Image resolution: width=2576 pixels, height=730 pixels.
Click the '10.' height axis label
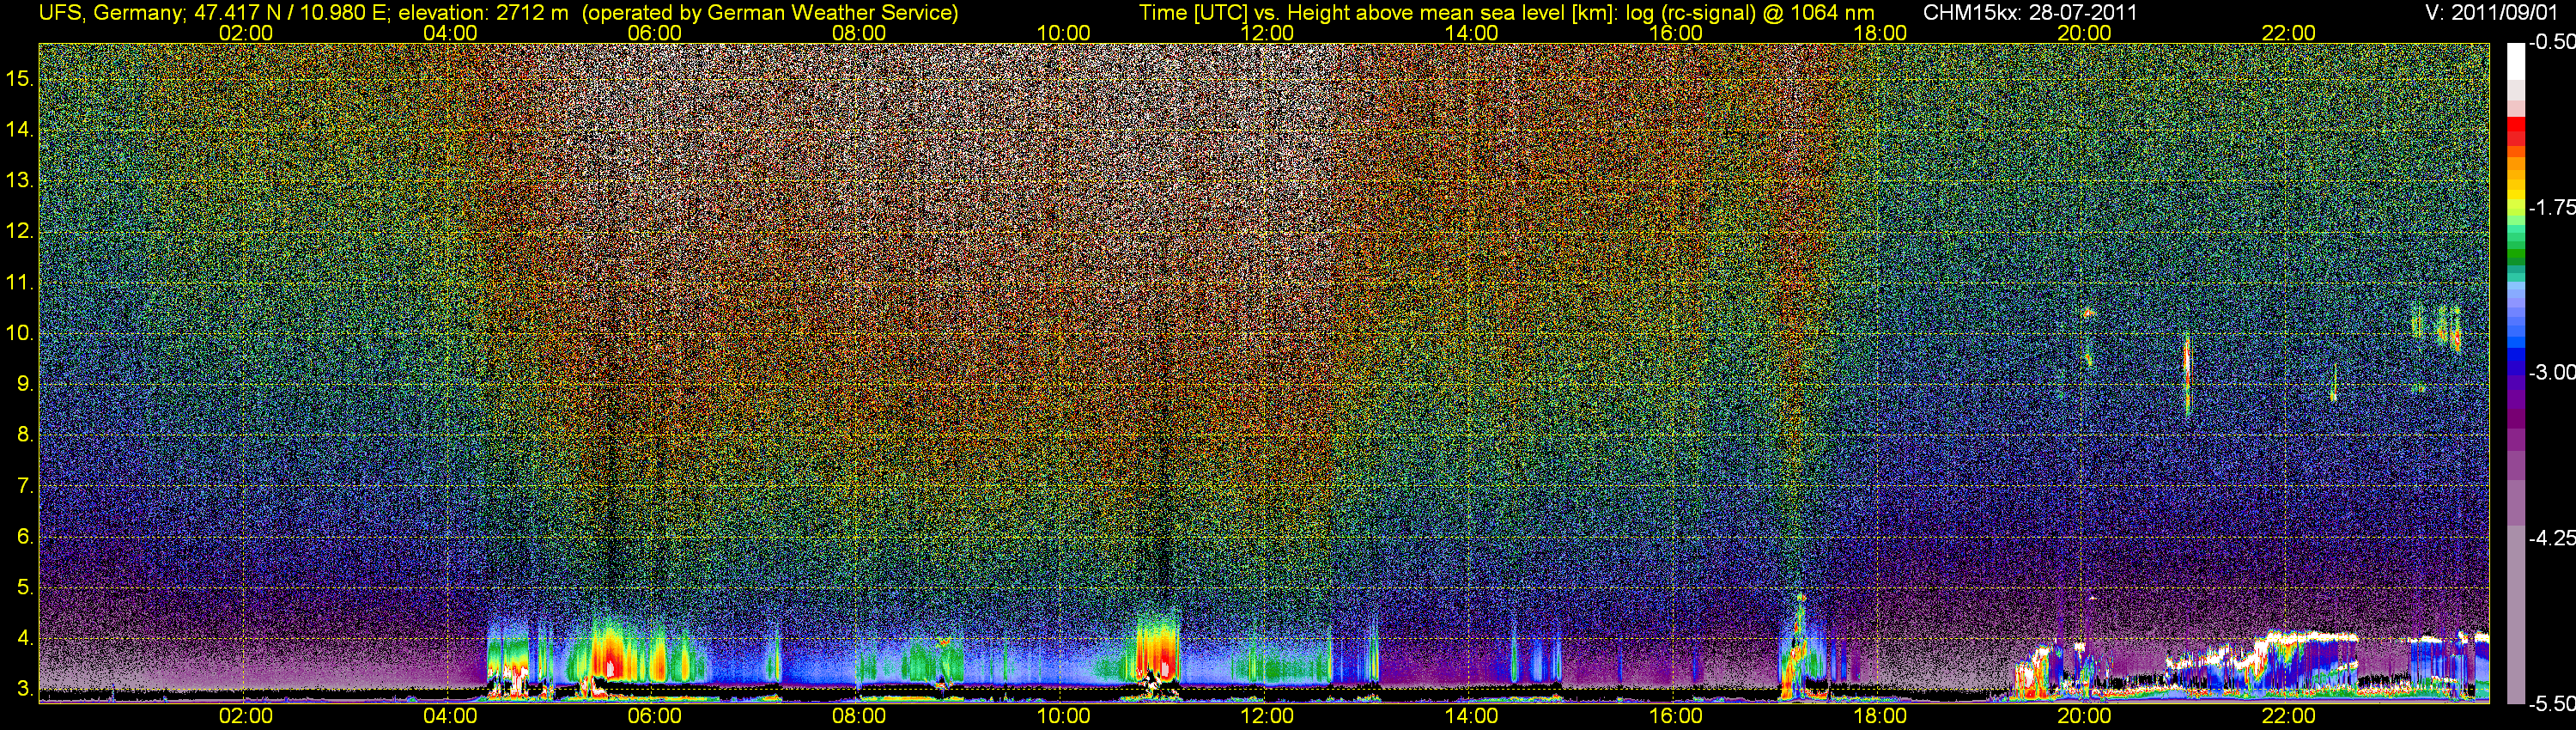pos(20,333)
